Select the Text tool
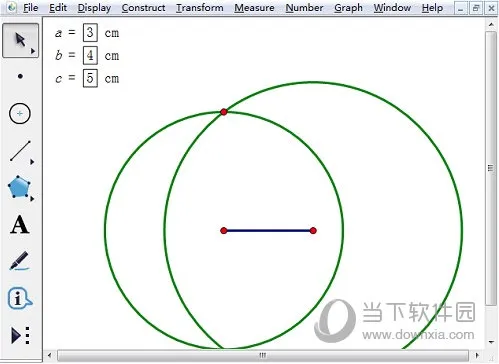Image resolution: width=499 pixels, height=364 pixels. (x=20, y=225)
